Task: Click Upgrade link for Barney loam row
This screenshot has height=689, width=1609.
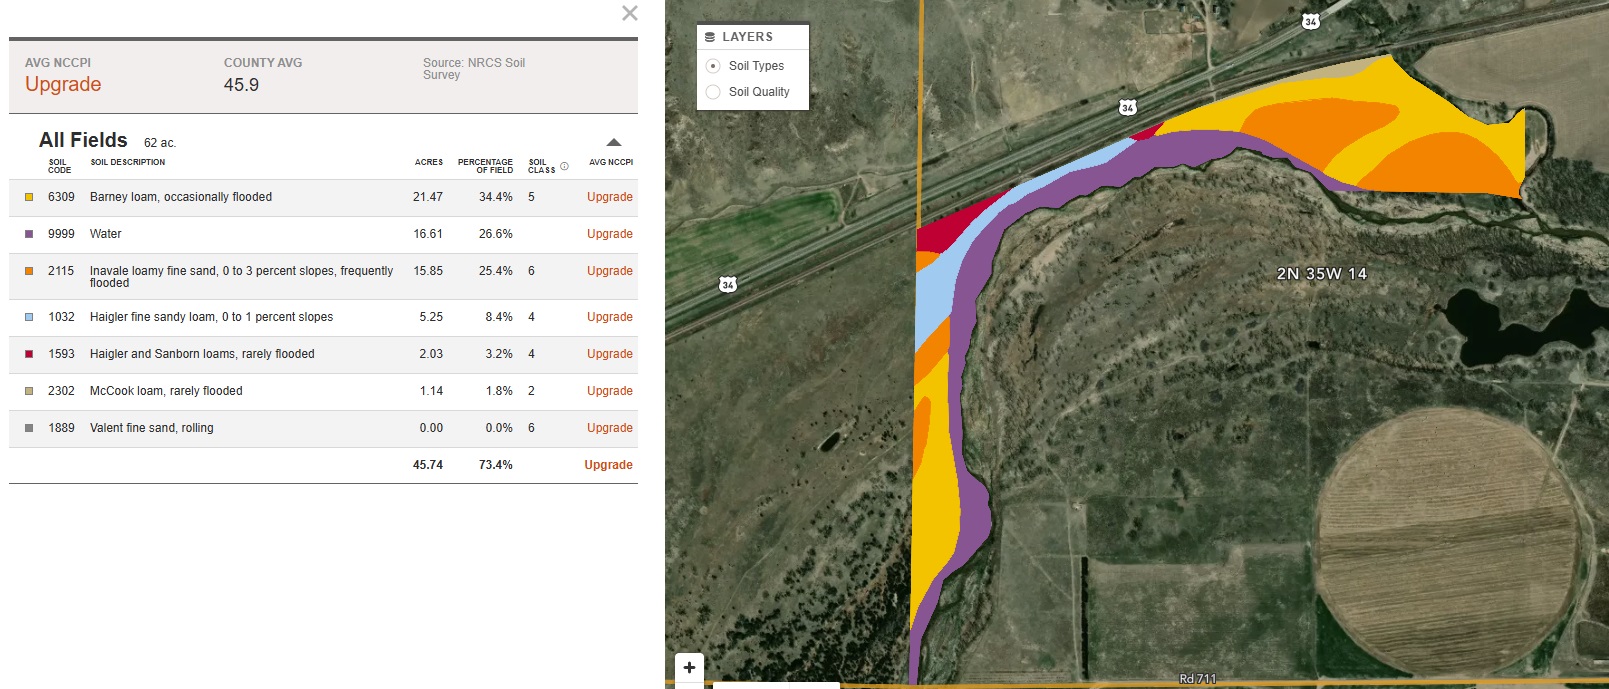Action: pos(609,197)
